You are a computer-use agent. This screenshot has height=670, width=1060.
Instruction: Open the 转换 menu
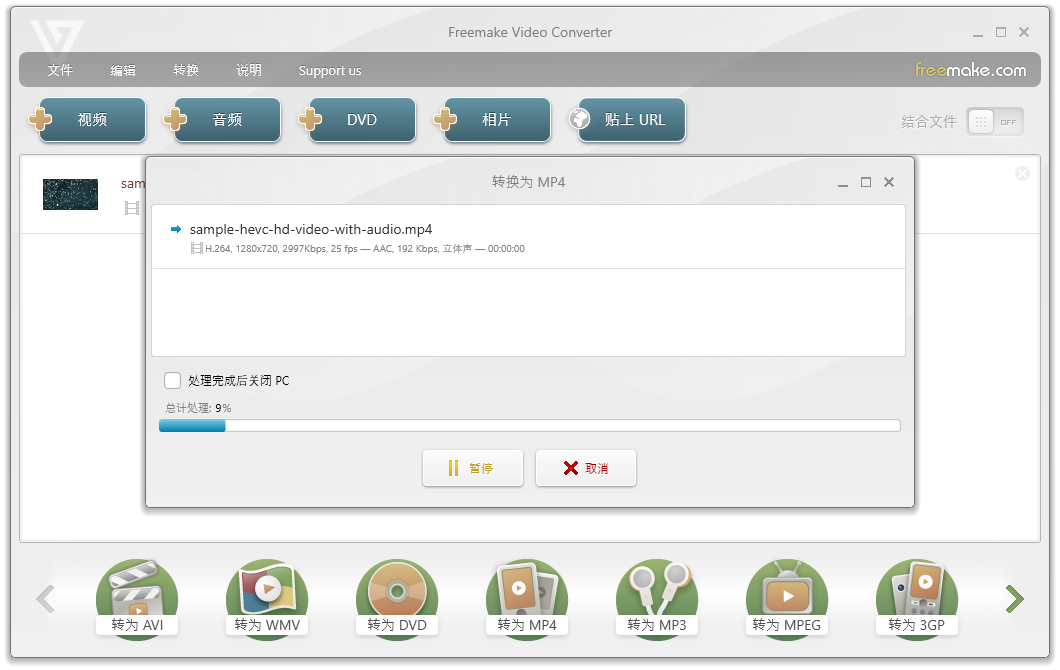click(x=186, y=71)
